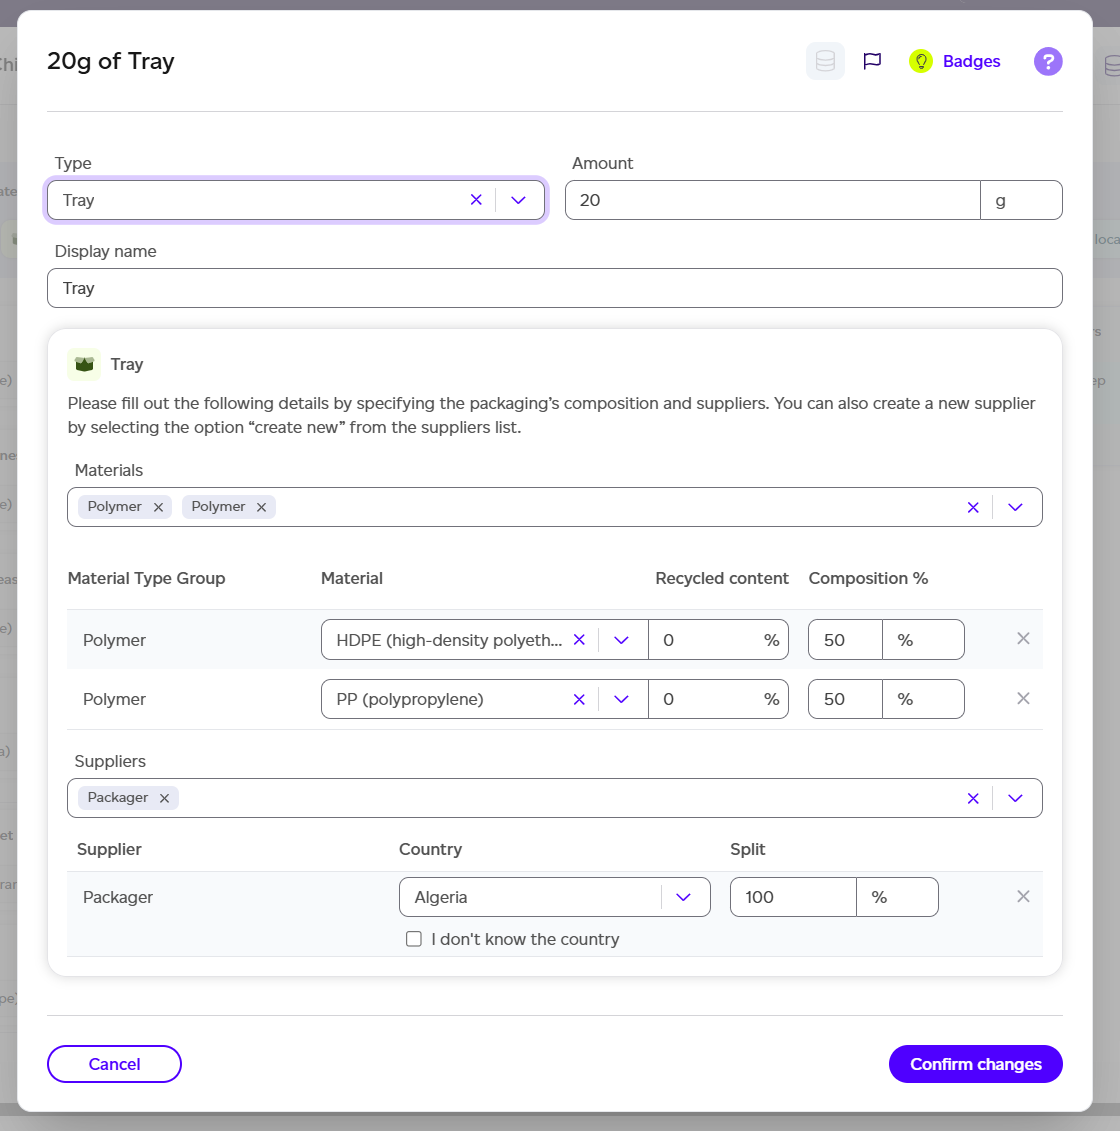
Task: Click the Badges lightbulb icon
Action: tap(920, 61)
